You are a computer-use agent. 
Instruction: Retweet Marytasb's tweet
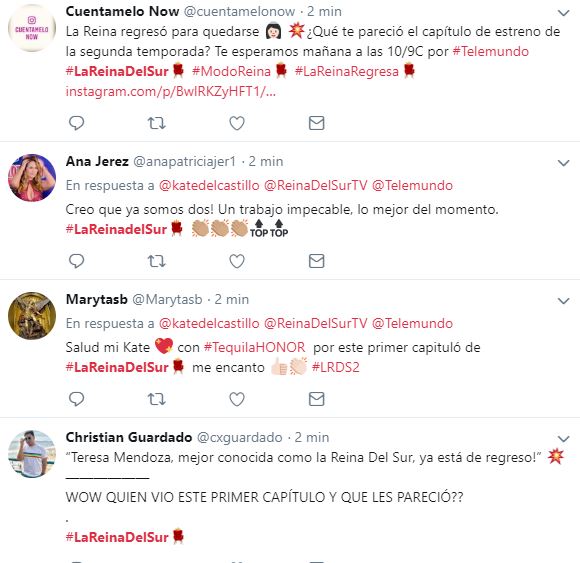point(156,399)
